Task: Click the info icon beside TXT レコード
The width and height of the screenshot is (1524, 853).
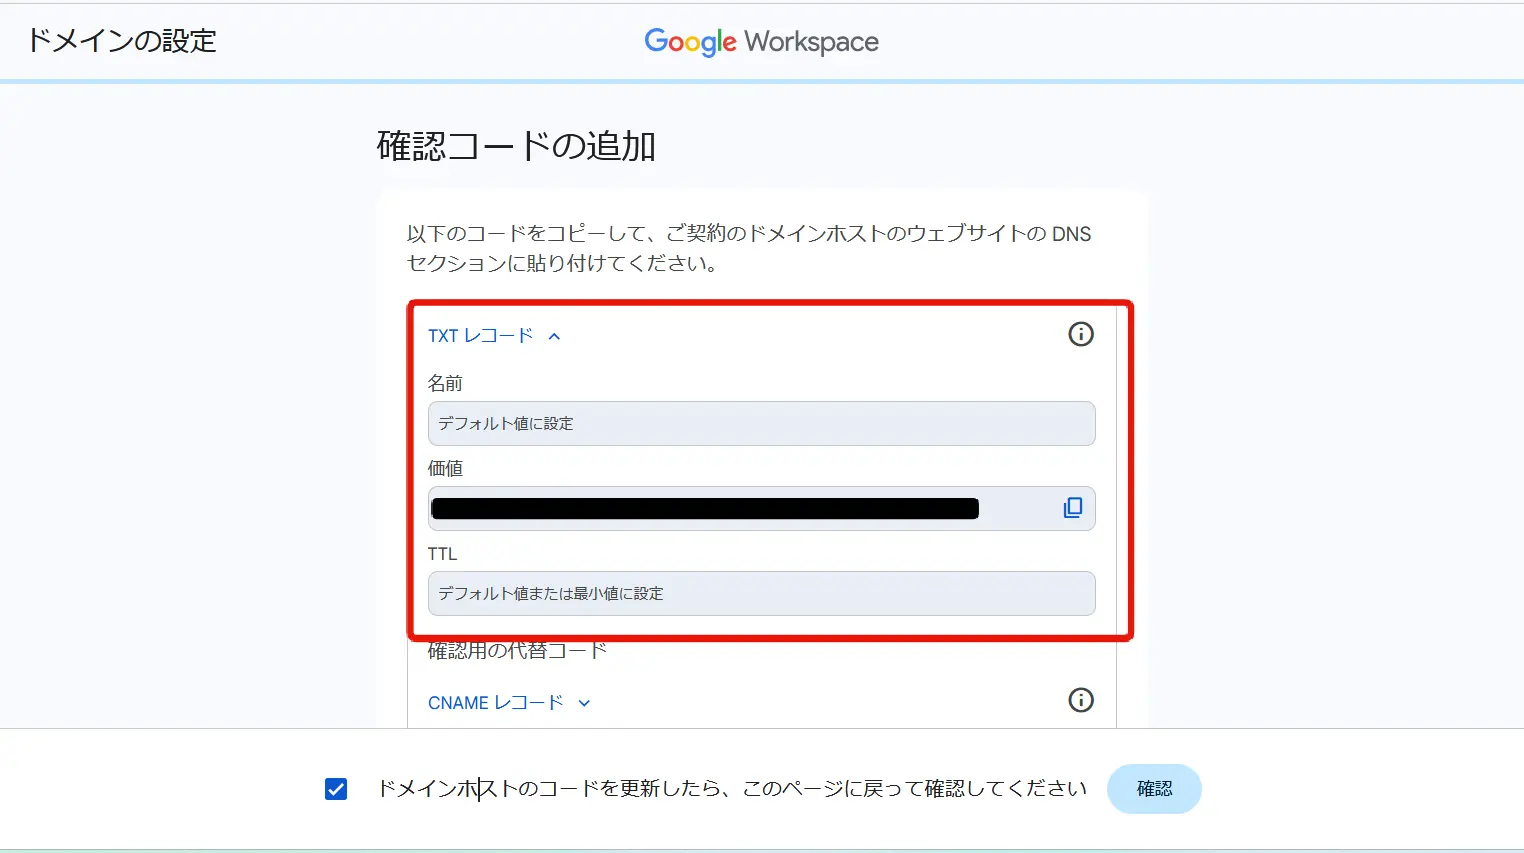Action: (x=1080, y=334)
